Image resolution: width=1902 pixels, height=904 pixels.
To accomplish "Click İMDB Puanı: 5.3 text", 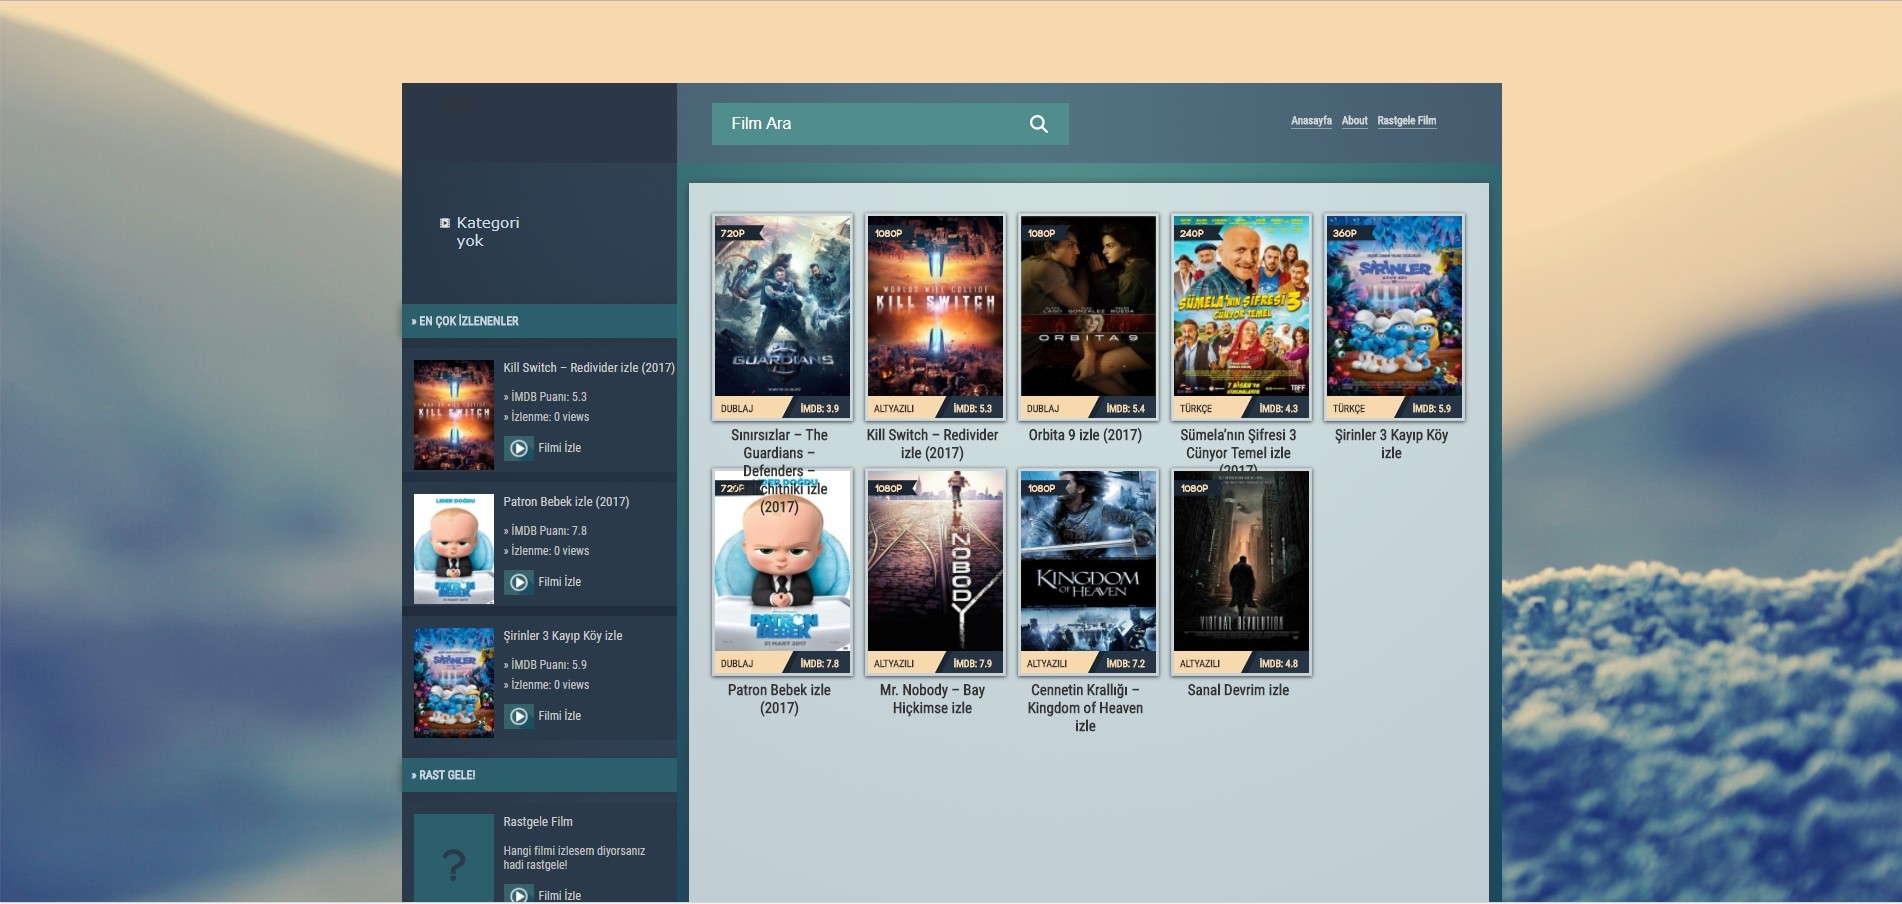I will [545, 397].
